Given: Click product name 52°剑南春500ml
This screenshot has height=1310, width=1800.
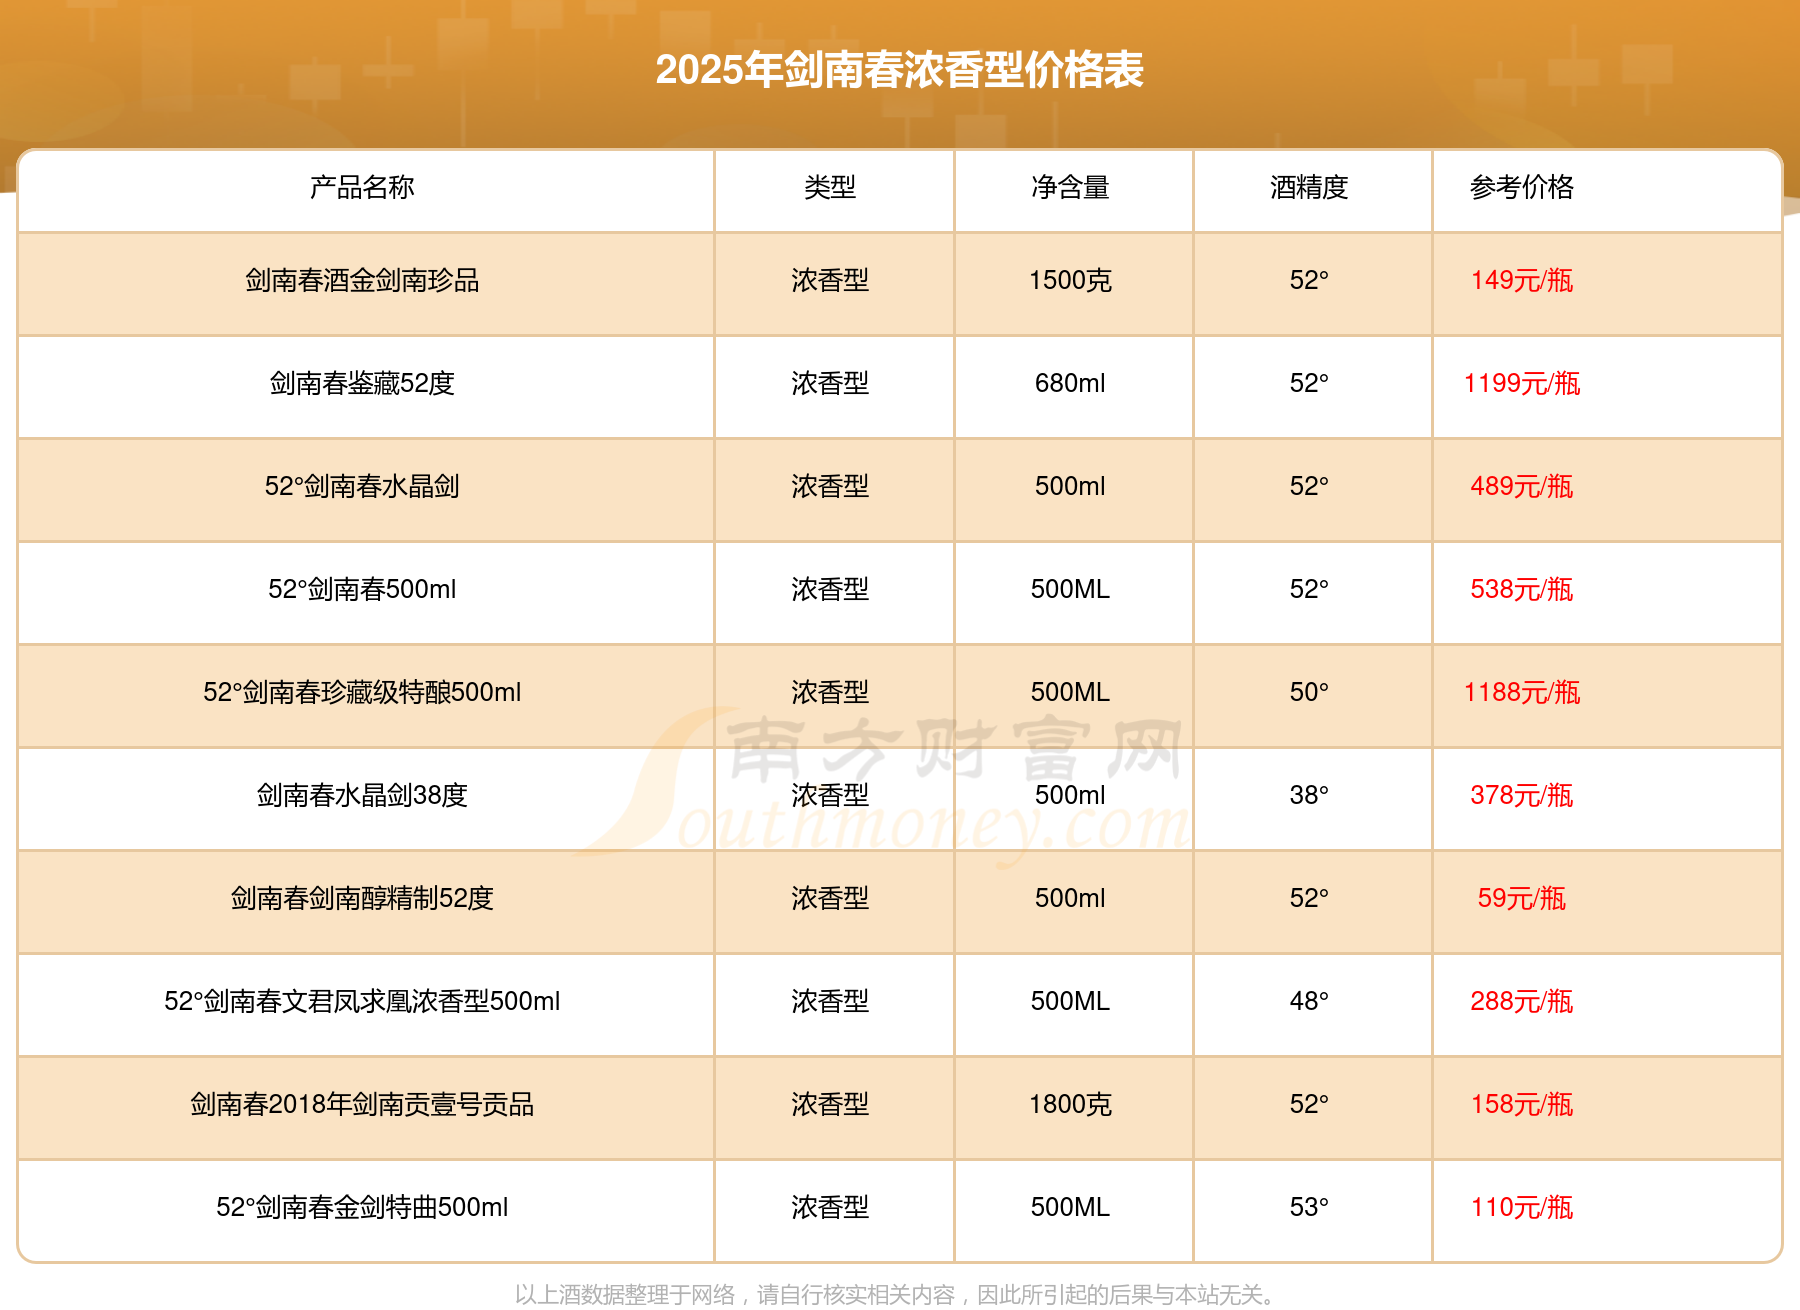Looking at the screenshot, I should coord(362,589).
